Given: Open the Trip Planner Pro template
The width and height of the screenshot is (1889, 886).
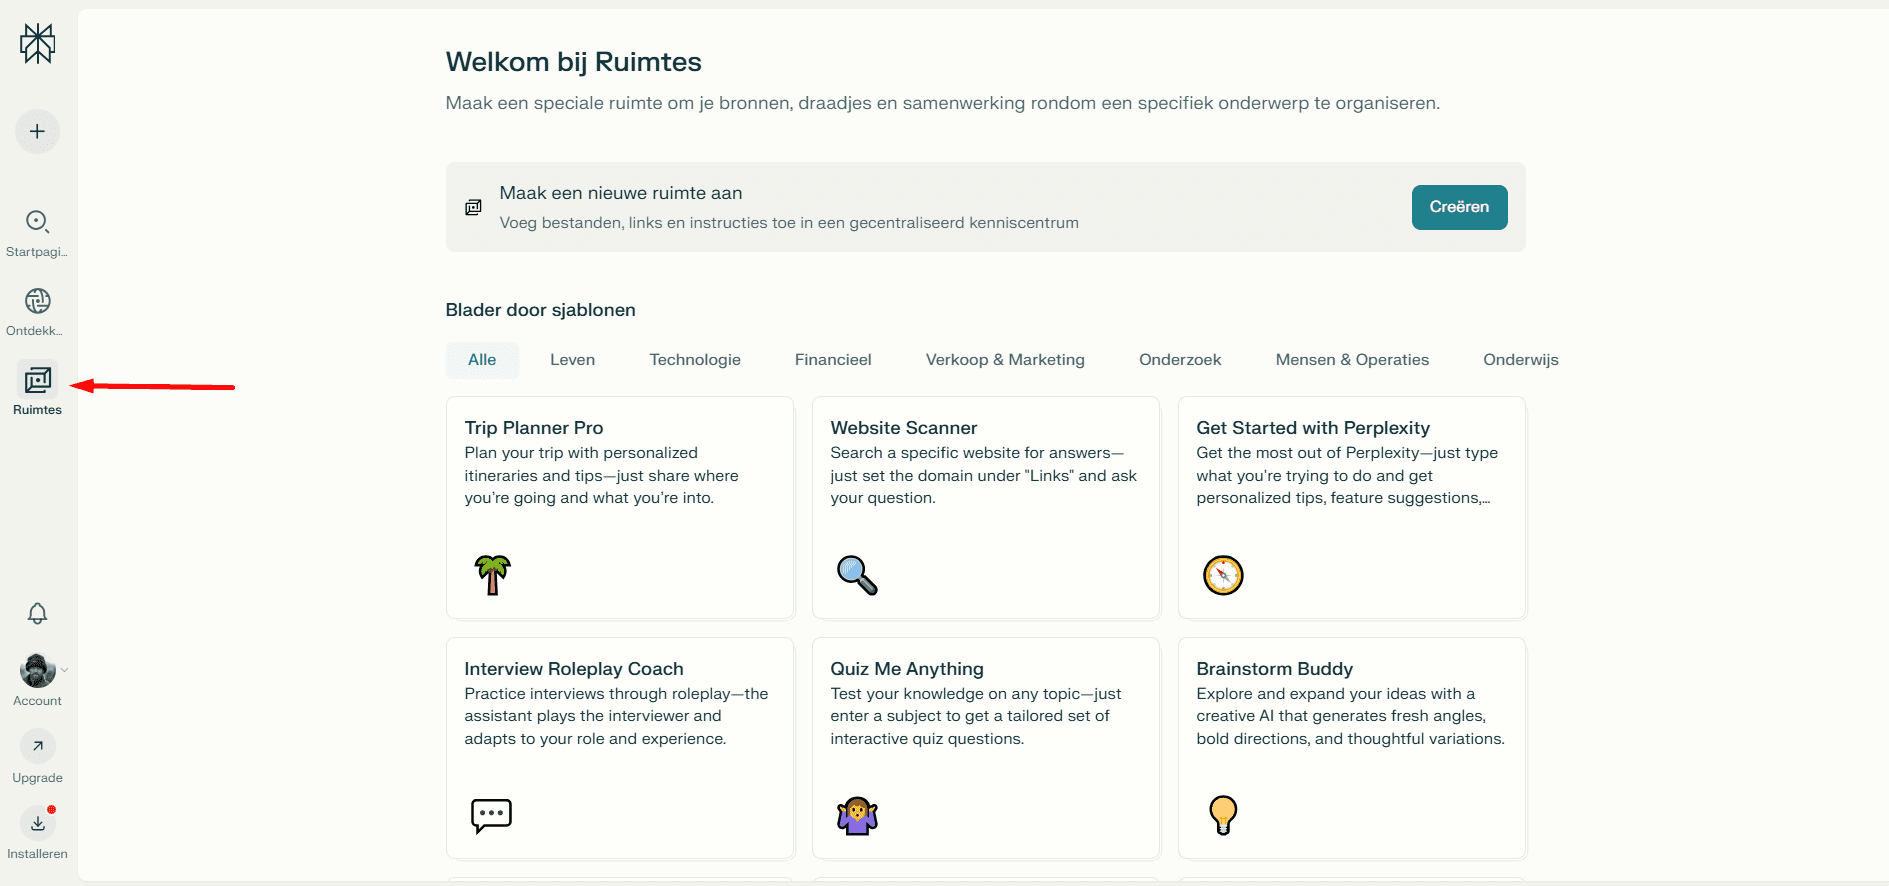Looking at the screenshot, I should pyautogui.click(x=620, y=508).
